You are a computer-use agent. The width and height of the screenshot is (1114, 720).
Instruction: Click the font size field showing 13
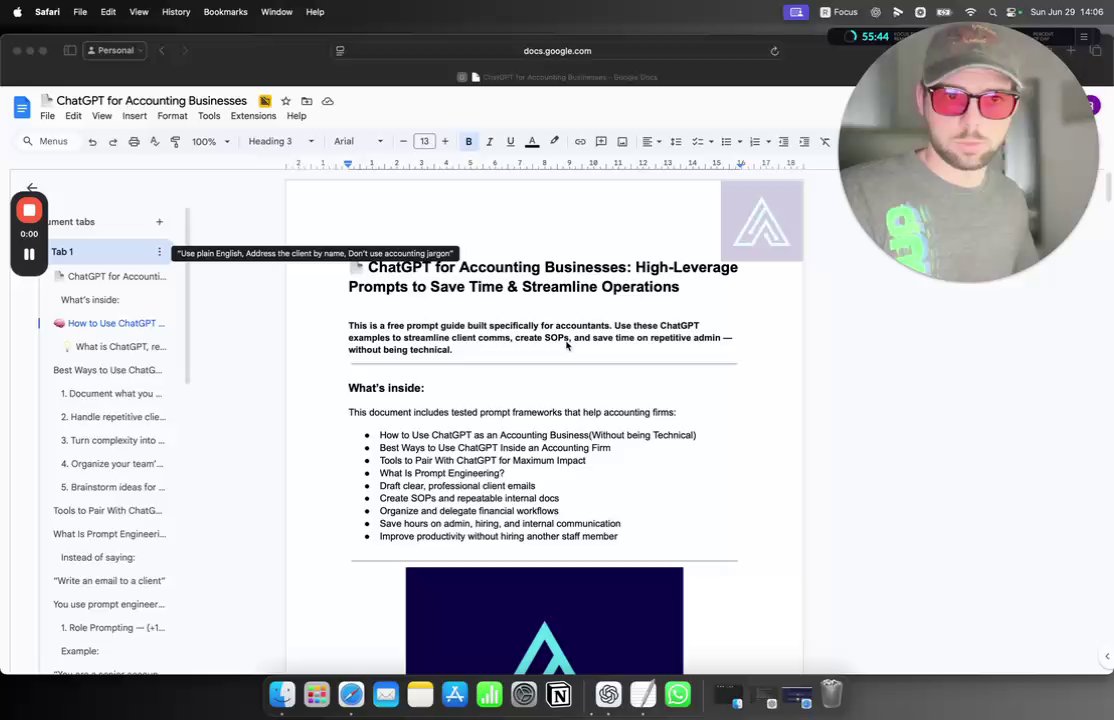pos(424,141)
